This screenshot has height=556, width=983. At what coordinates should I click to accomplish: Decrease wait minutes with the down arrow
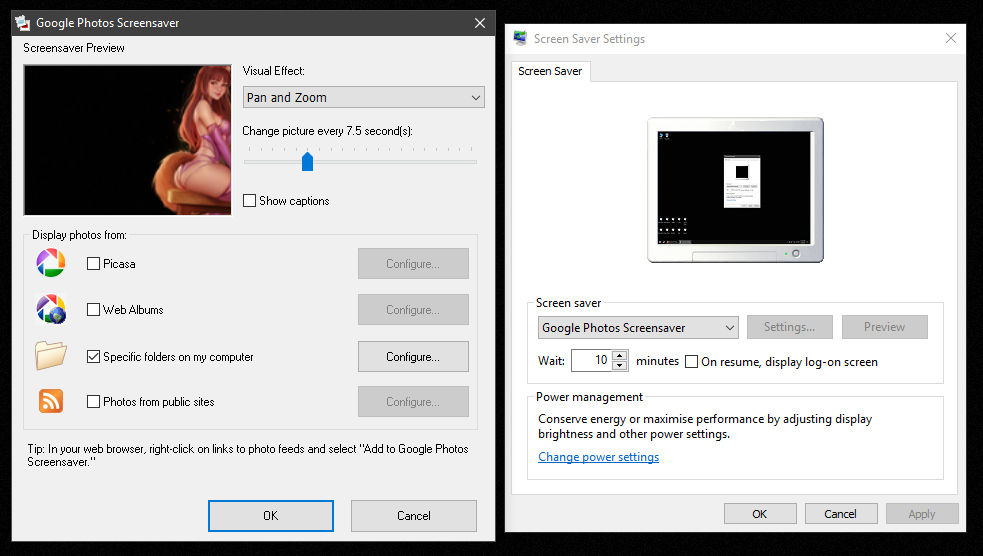click(x=619, y=365)
